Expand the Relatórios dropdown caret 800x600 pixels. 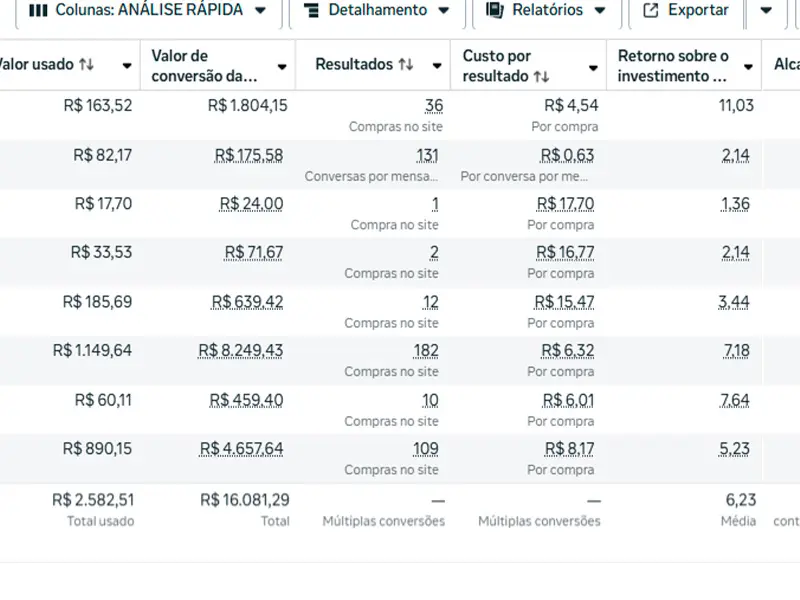click(x=600, y=10)
